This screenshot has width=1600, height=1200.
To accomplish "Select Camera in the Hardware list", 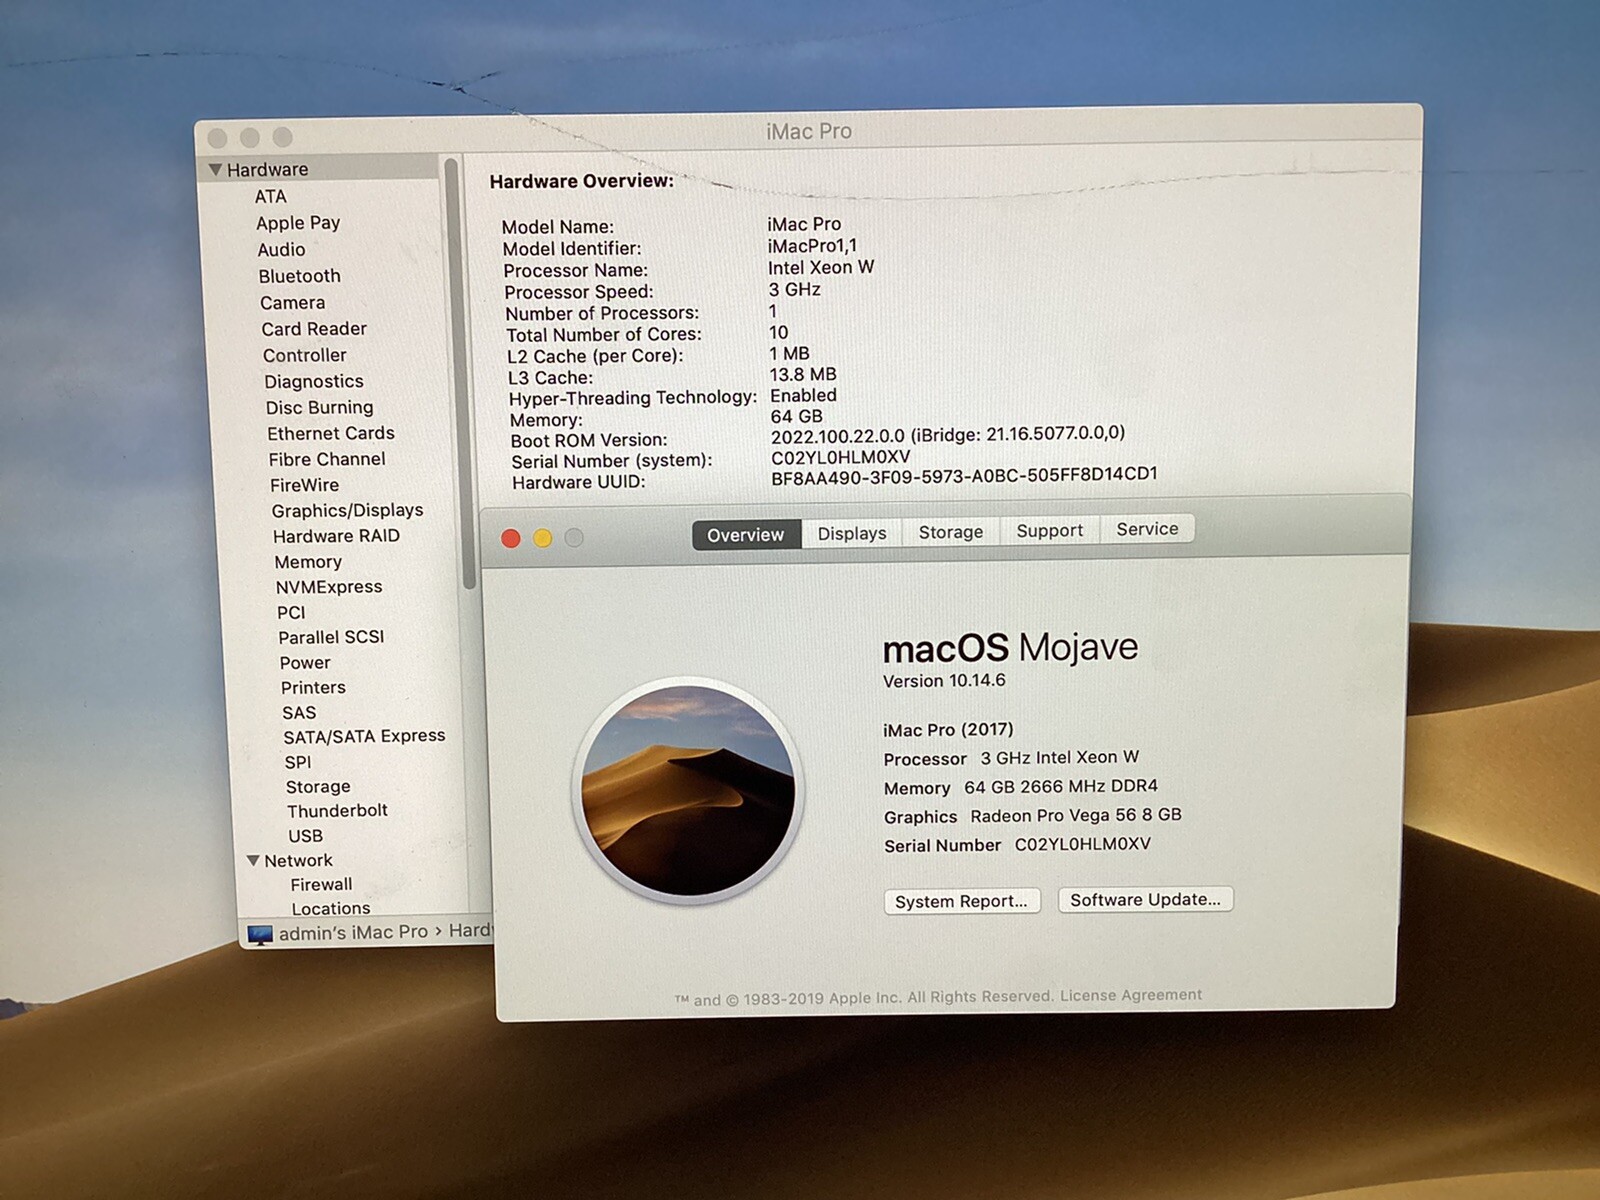I will click(x=293, y=303).
